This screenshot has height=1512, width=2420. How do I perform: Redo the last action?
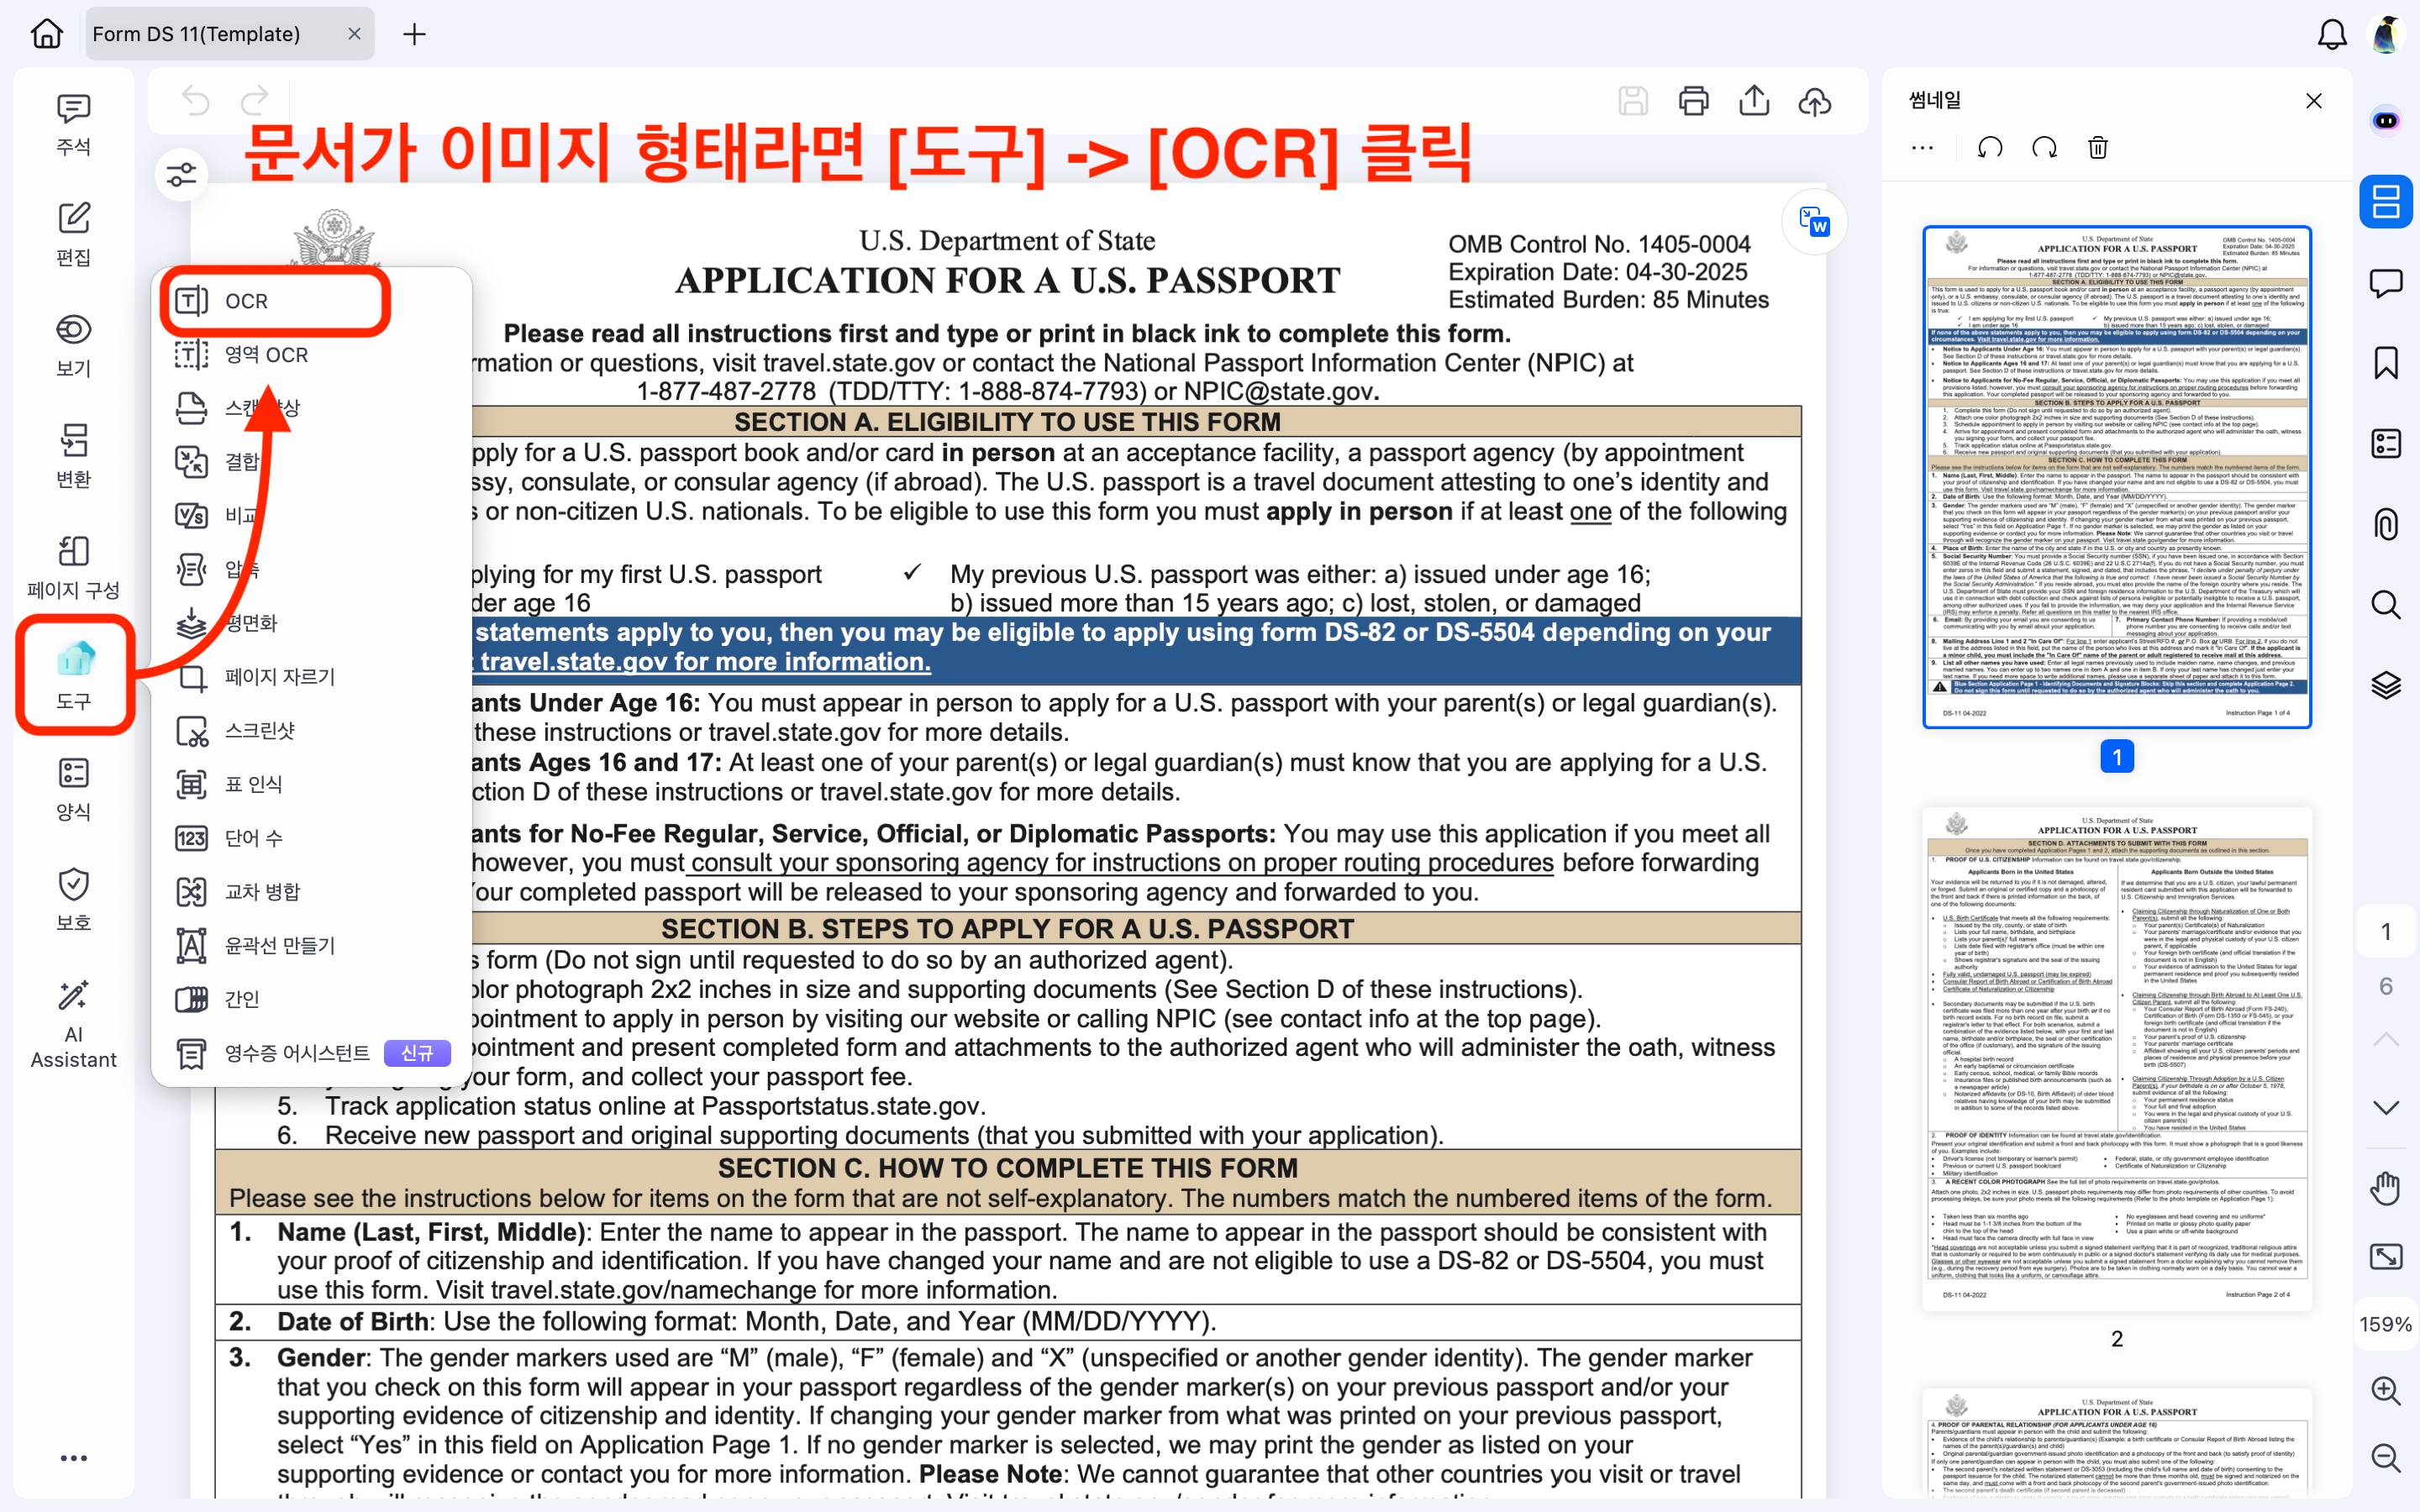pyautogui.click(x=256, y=101)
